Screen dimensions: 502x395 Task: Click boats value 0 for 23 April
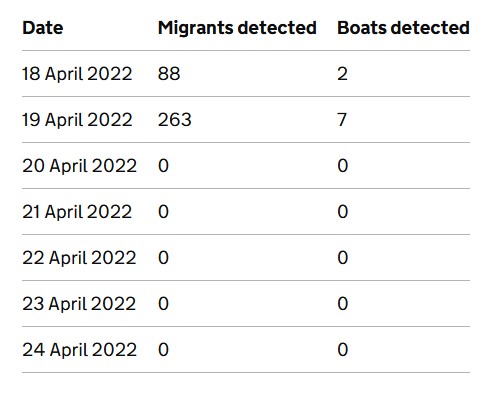coord(343,304)
